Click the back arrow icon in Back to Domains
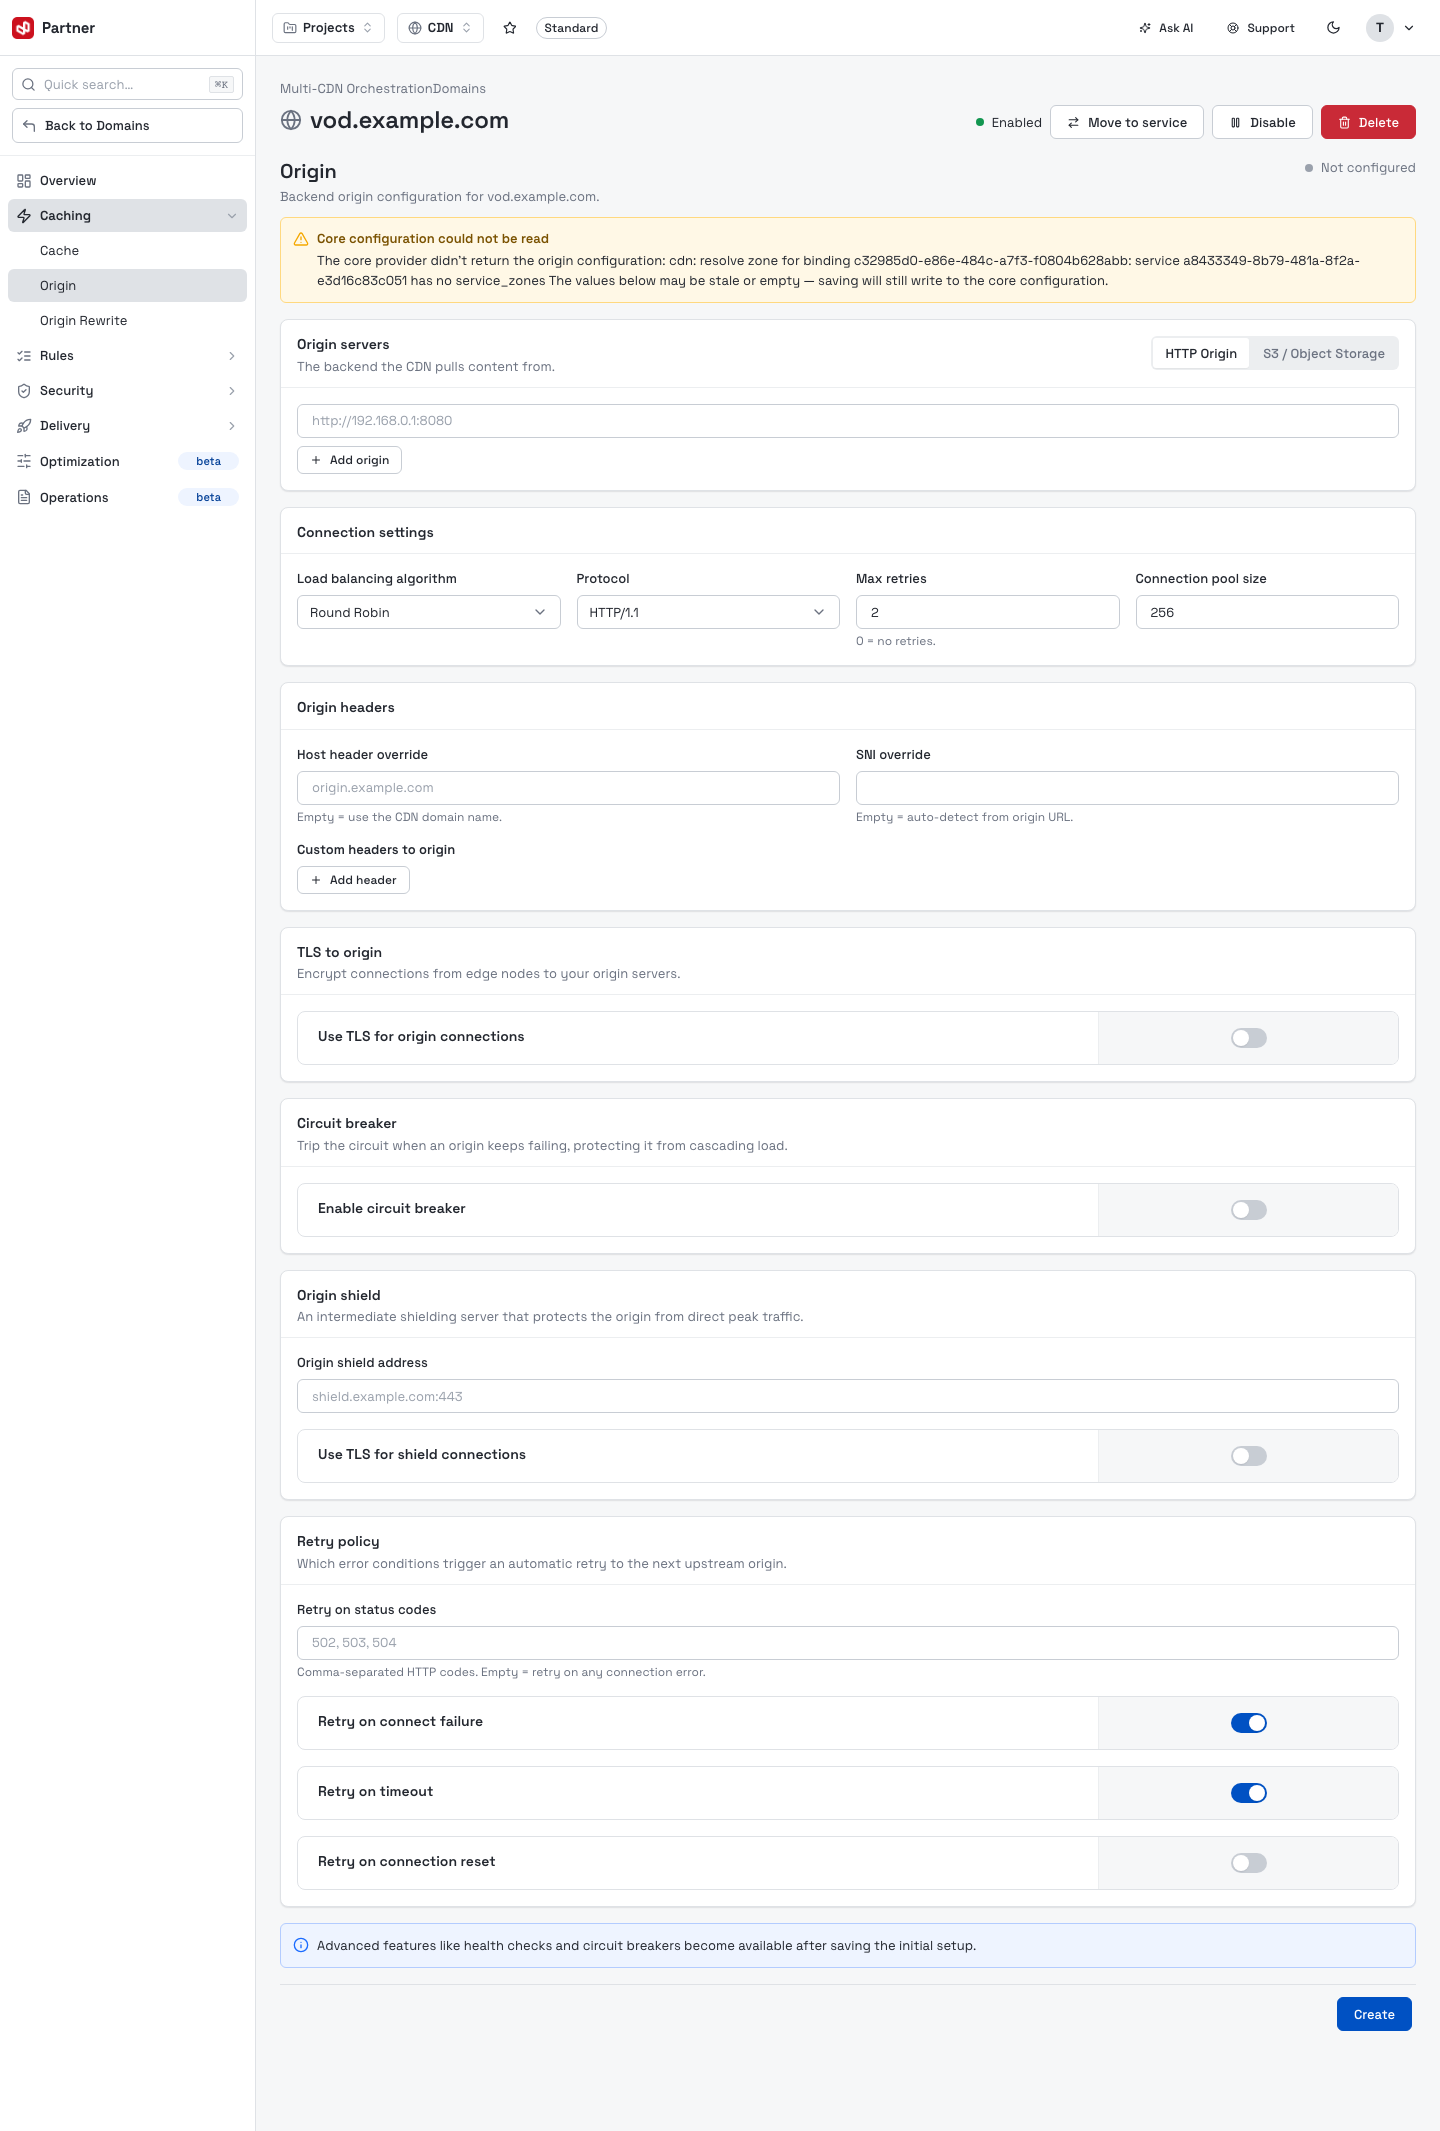The width and height of the screenshot is (1440, 2131). [29, 126]
